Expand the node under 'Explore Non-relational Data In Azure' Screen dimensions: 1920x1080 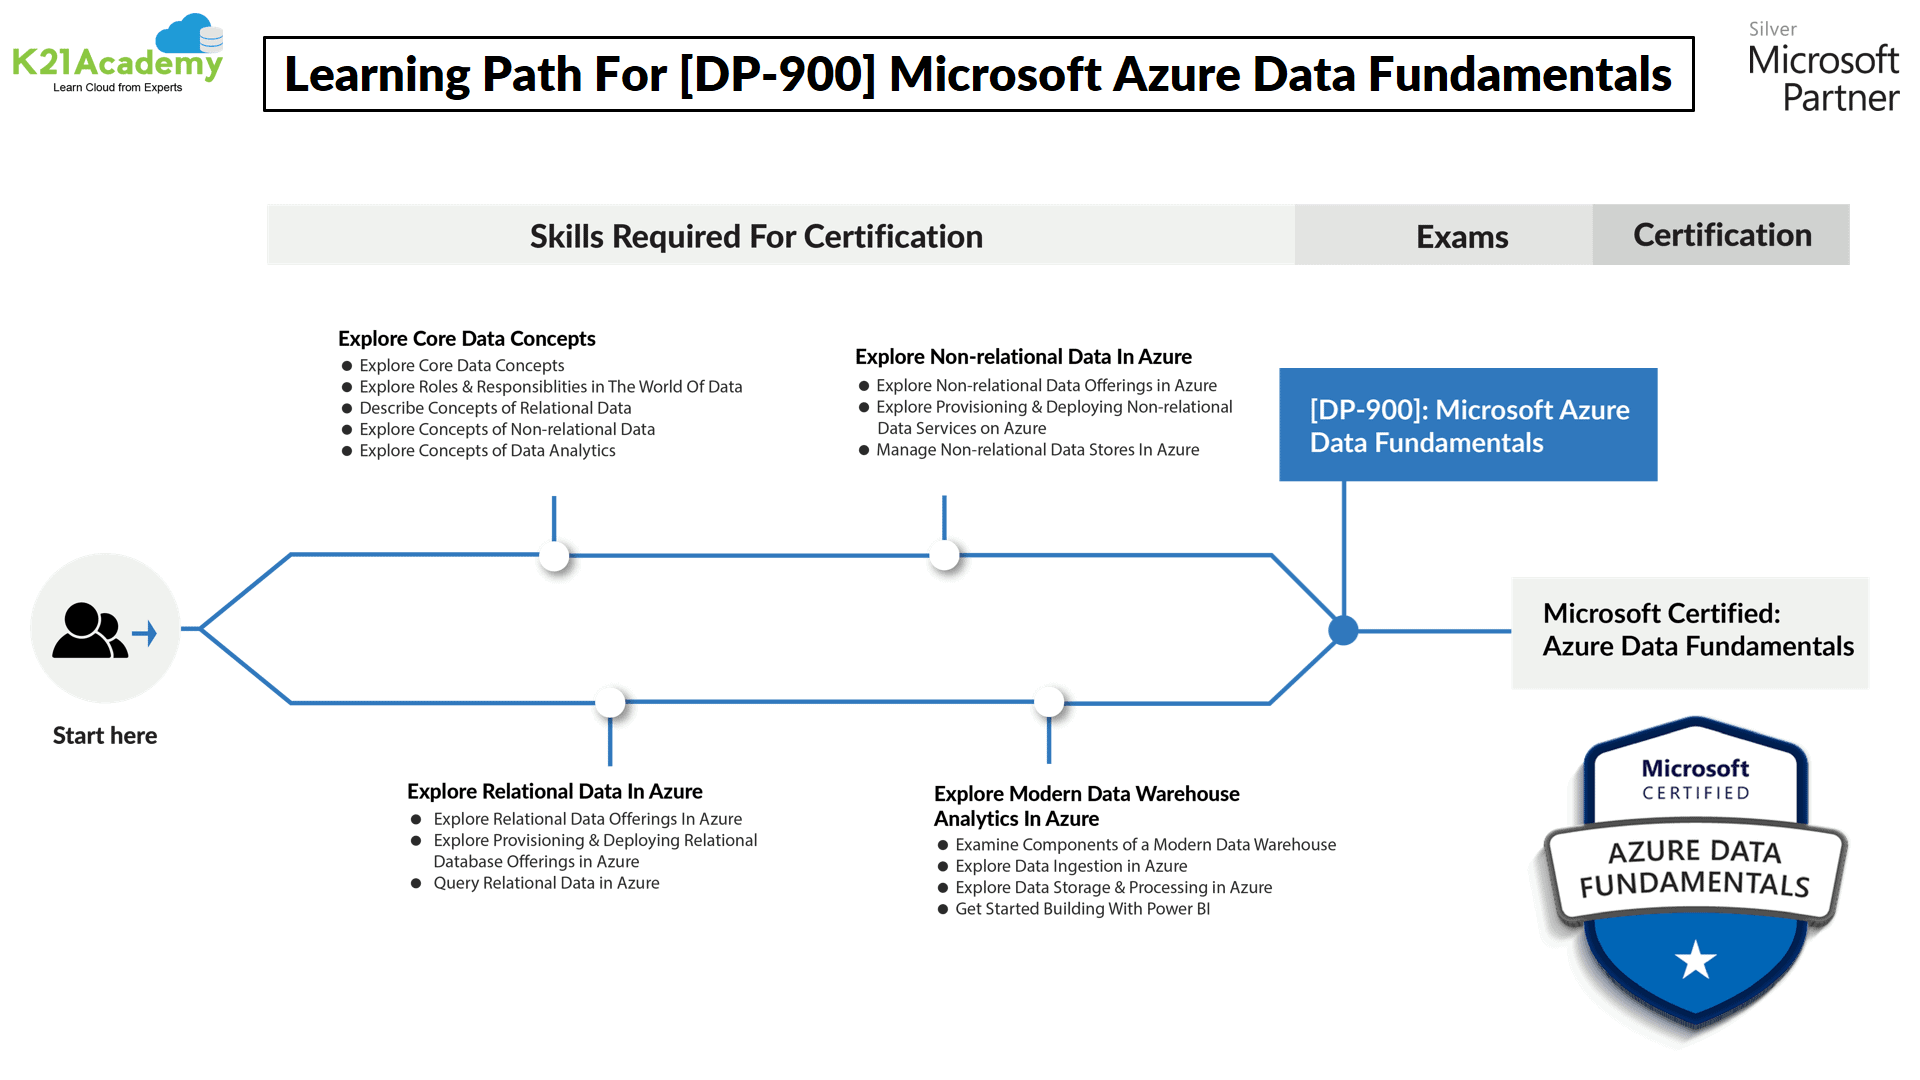pyautogui.click(x=942, y=553)
